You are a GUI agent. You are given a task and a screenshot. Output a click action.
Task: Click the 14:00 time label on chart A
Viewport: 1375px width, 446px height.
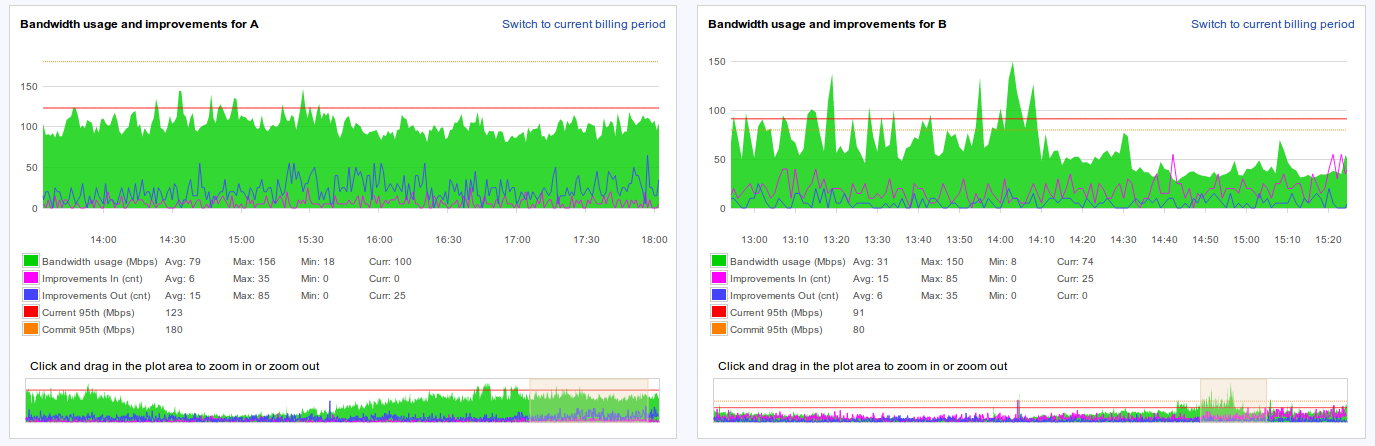[104, 240]
